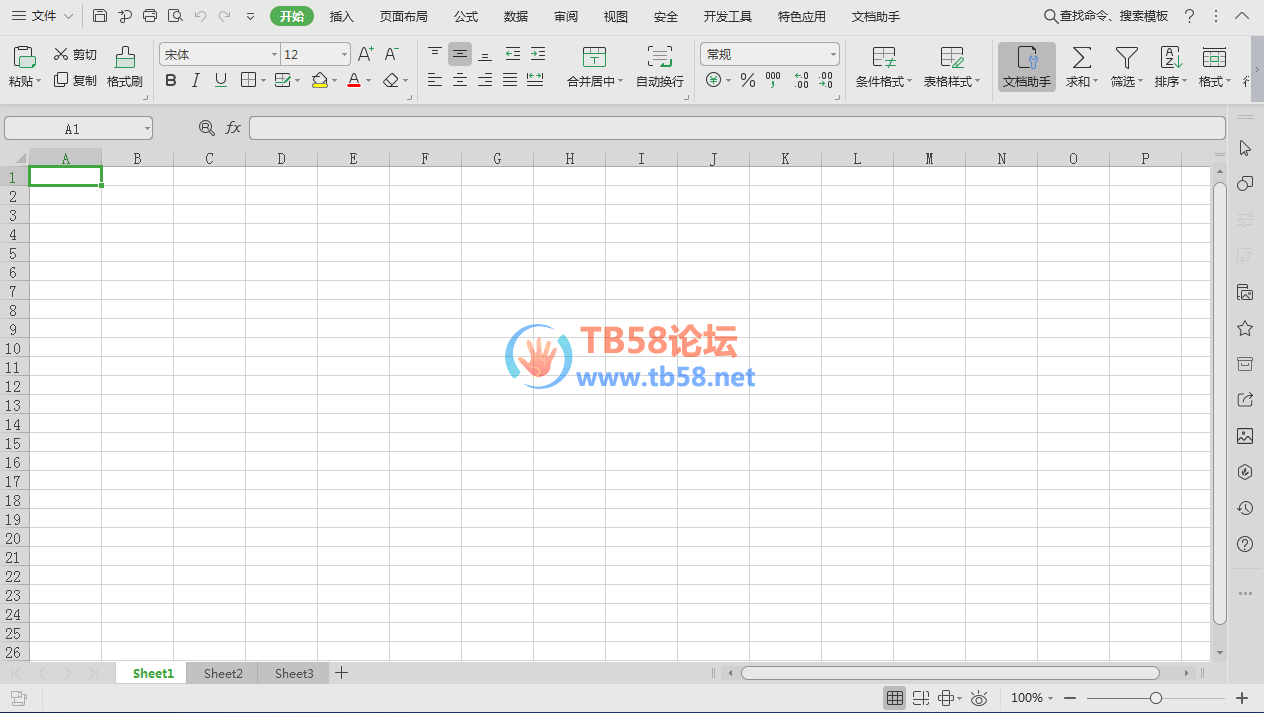Viewport: 1264px width, 713px height.
Task: Select the Format Painter (格式刷) tool
Action: click(x=125, y=67)
